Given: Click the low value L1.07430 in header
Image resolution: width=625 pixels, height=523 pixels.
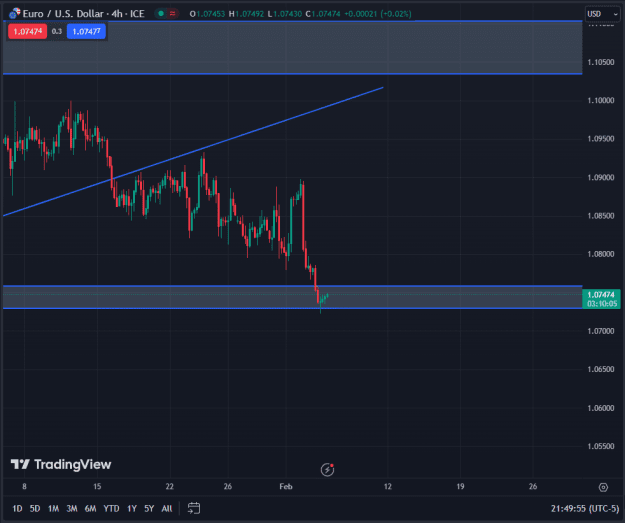Looking at the screenshot, I should point(285,14).
